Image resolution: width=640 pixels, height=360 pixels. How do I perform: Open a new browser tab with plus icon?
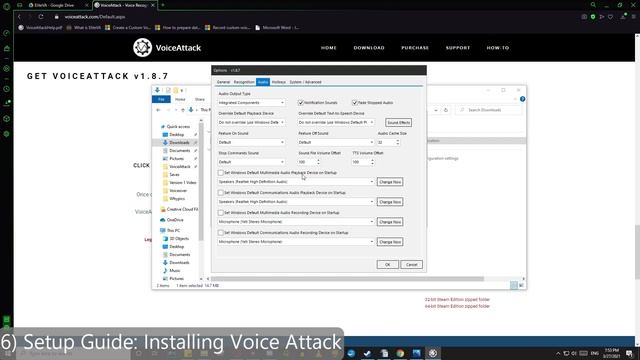click(163, 5)
